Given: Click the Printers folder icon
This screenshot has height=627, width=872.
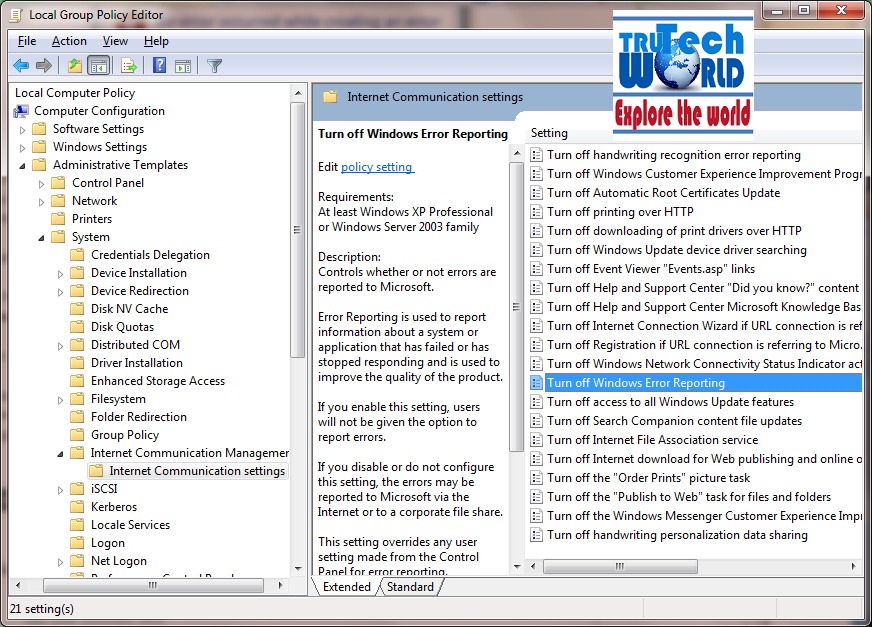Looking at the screenshot, I should 58,219.
